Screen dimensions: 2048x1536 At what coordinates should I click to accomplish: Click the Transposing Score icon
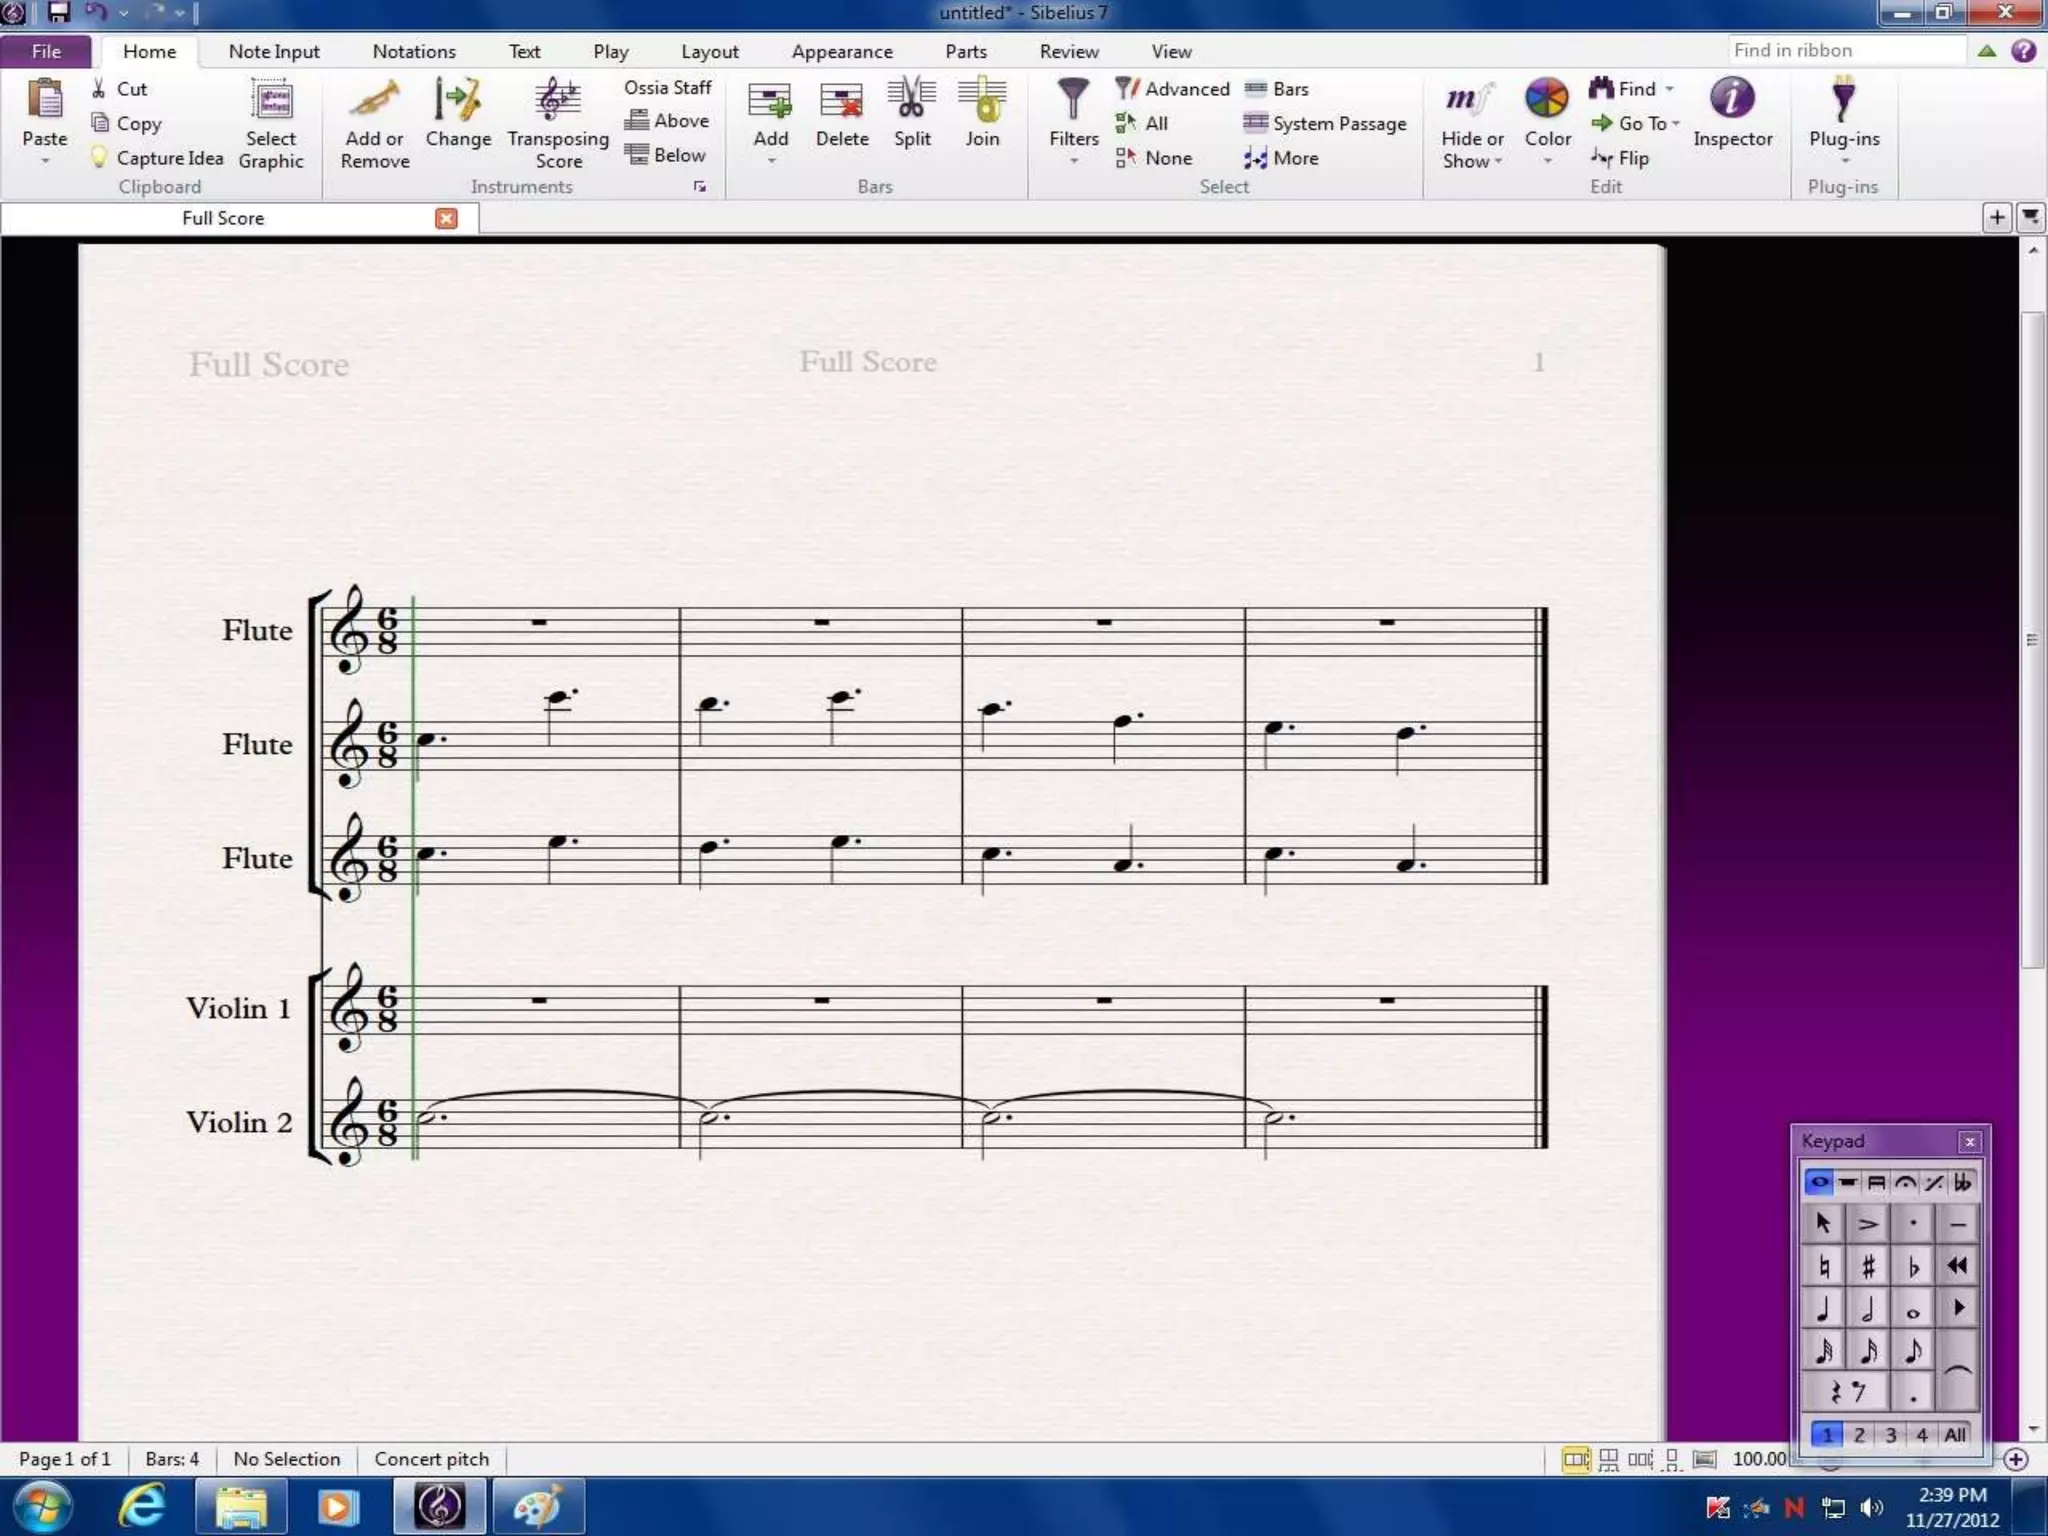point(557,101)
